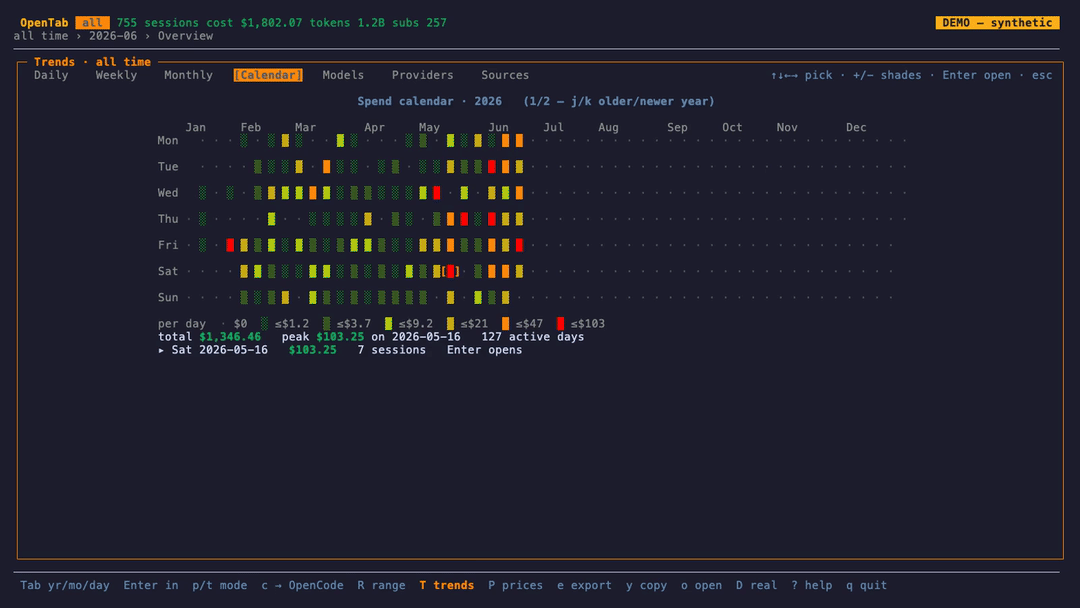The width and height of the screenshot is (1080, 608).
Task: Click the 'y copy' footer shortcut
Action: [647, 585]
